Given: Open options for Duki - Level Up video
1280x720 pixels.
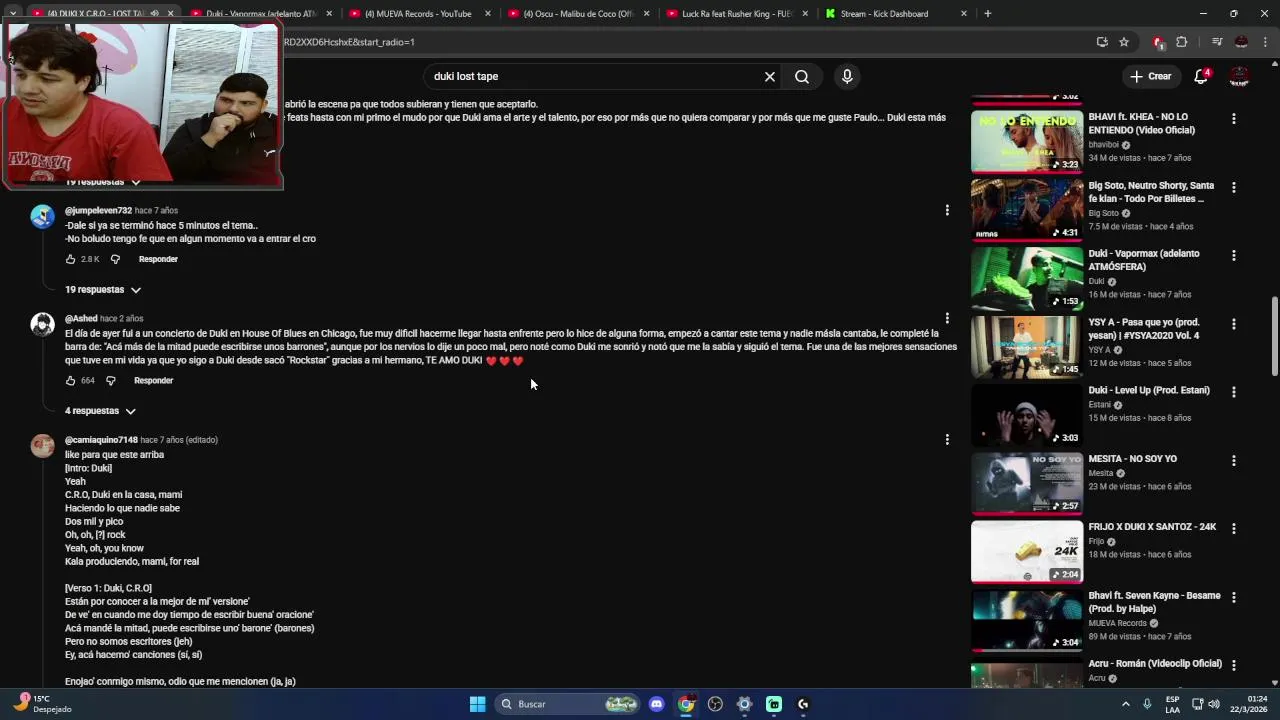Looking at the screenshot, I should 1233,392.
